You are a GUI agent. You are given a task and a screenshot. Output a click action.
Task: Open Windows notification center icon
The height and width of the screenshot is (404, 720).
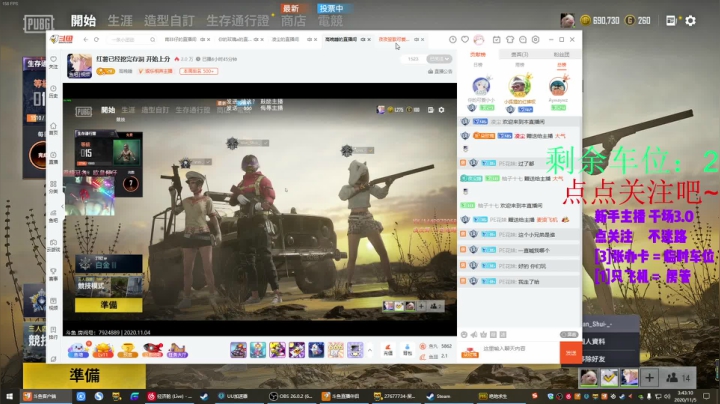pos(706,396)
